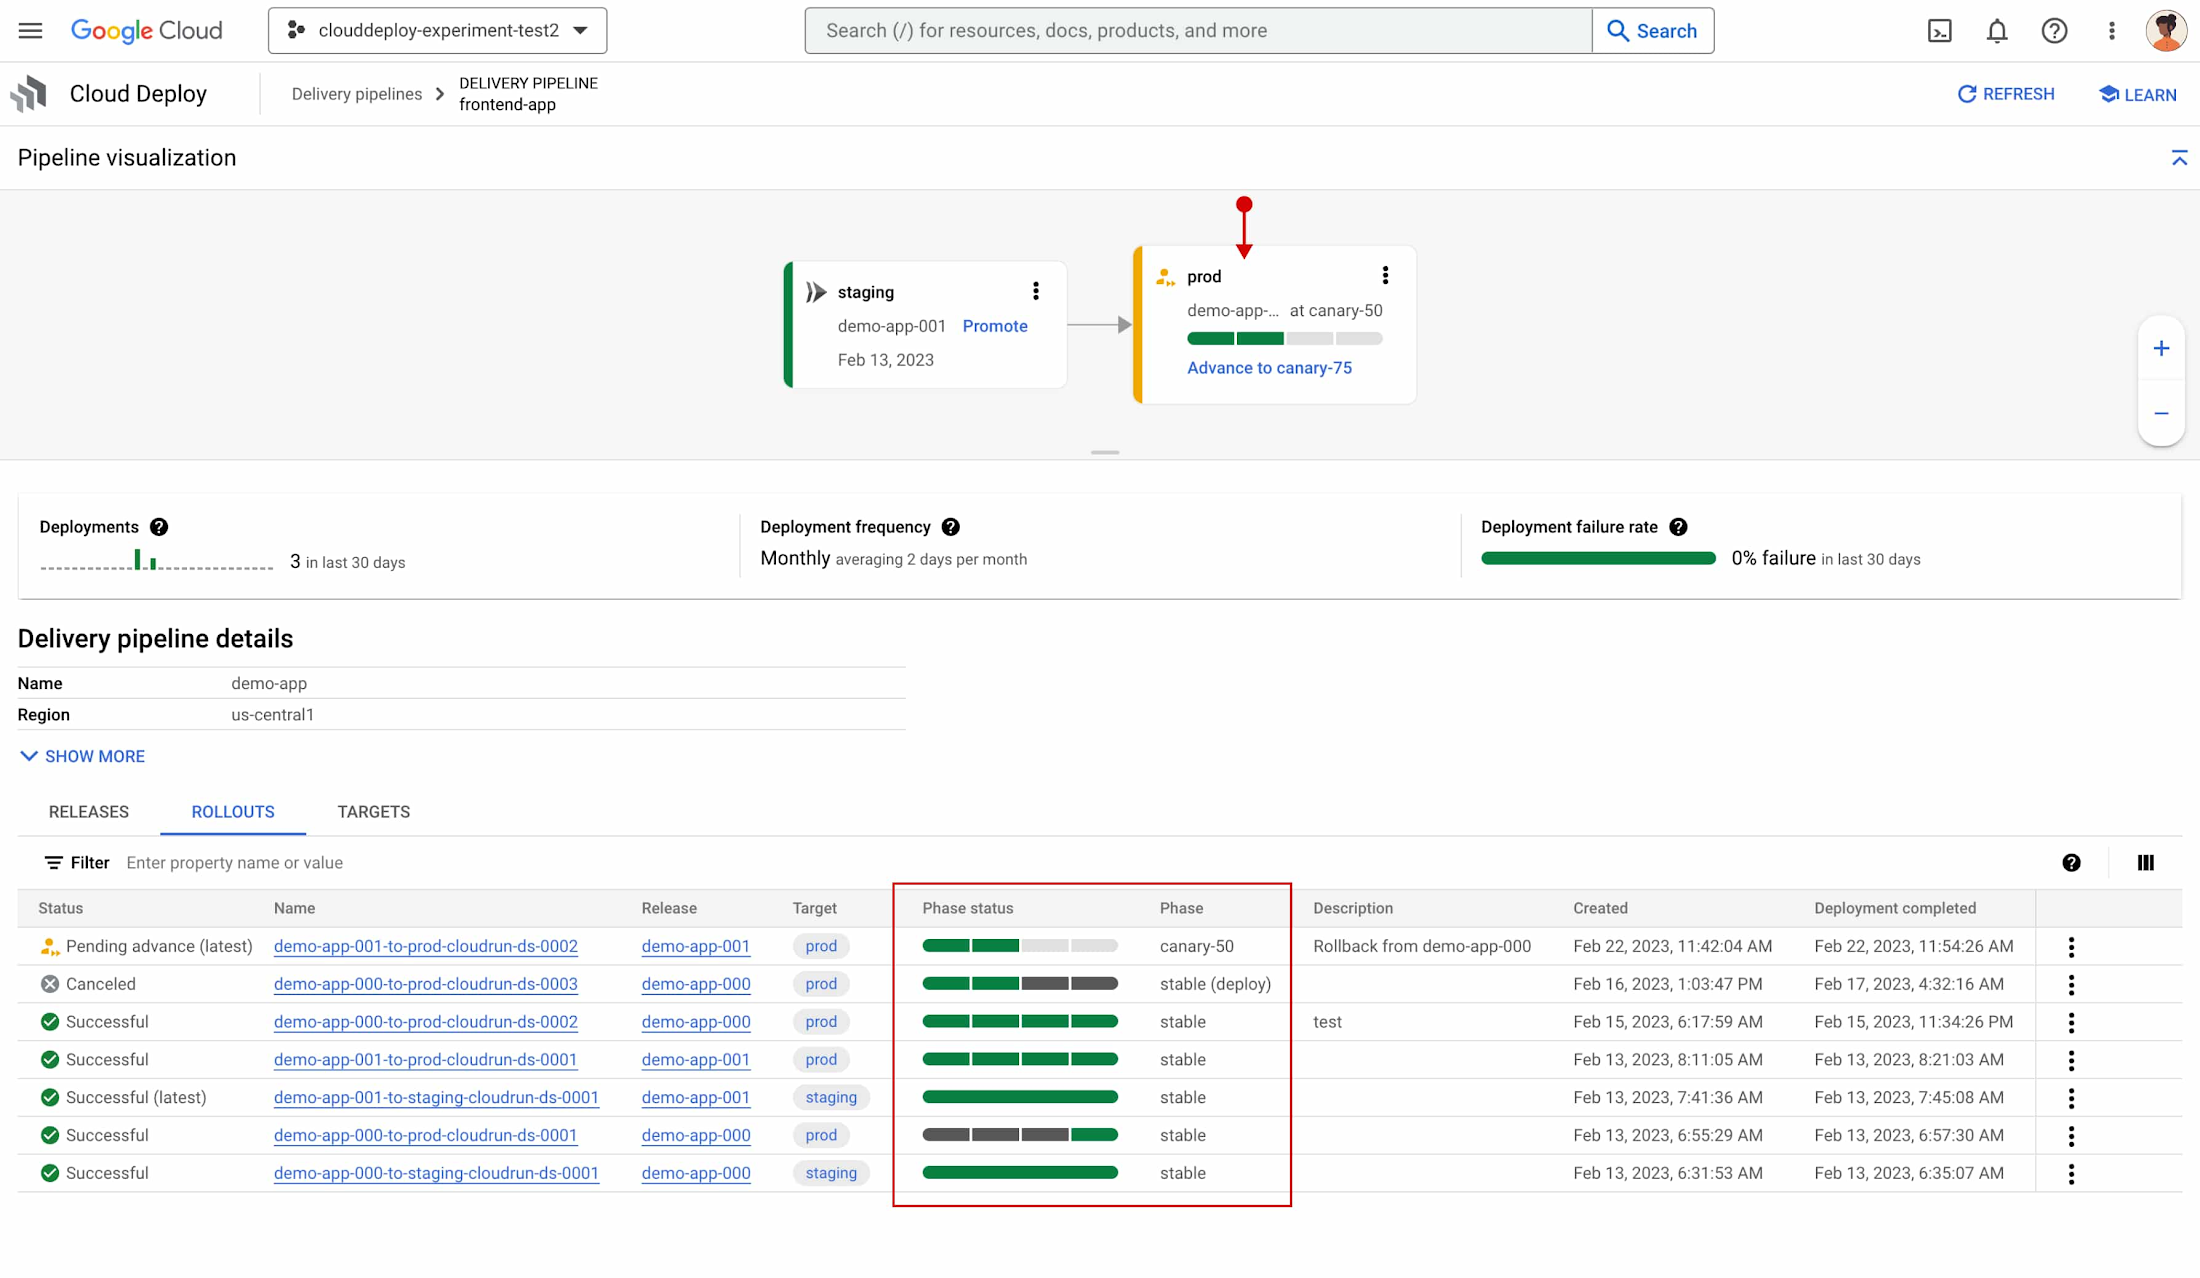Screen dimensions: 2200x1278
Task: Open row actions for Pending advance rollout
Action: tap(2071, 946)
